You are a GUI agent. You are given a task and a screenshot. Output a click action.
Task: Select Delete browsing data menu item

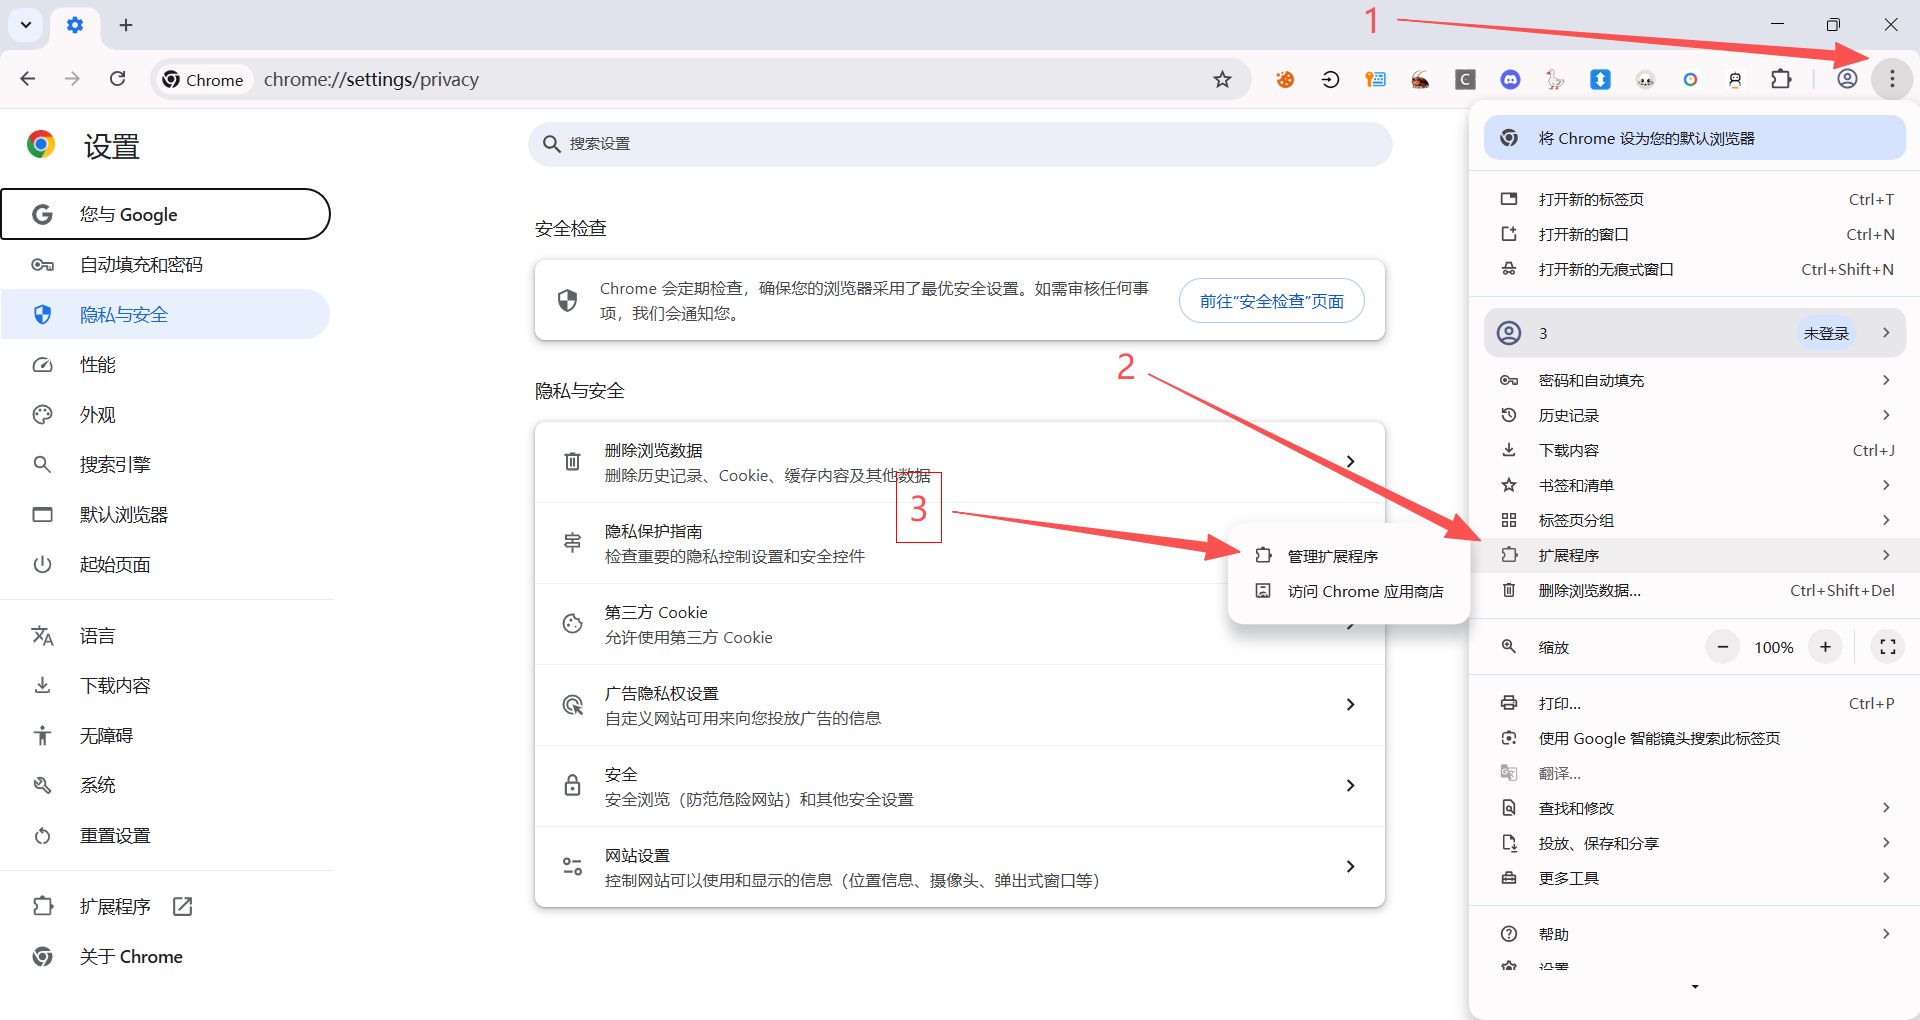click(1695, 590)
